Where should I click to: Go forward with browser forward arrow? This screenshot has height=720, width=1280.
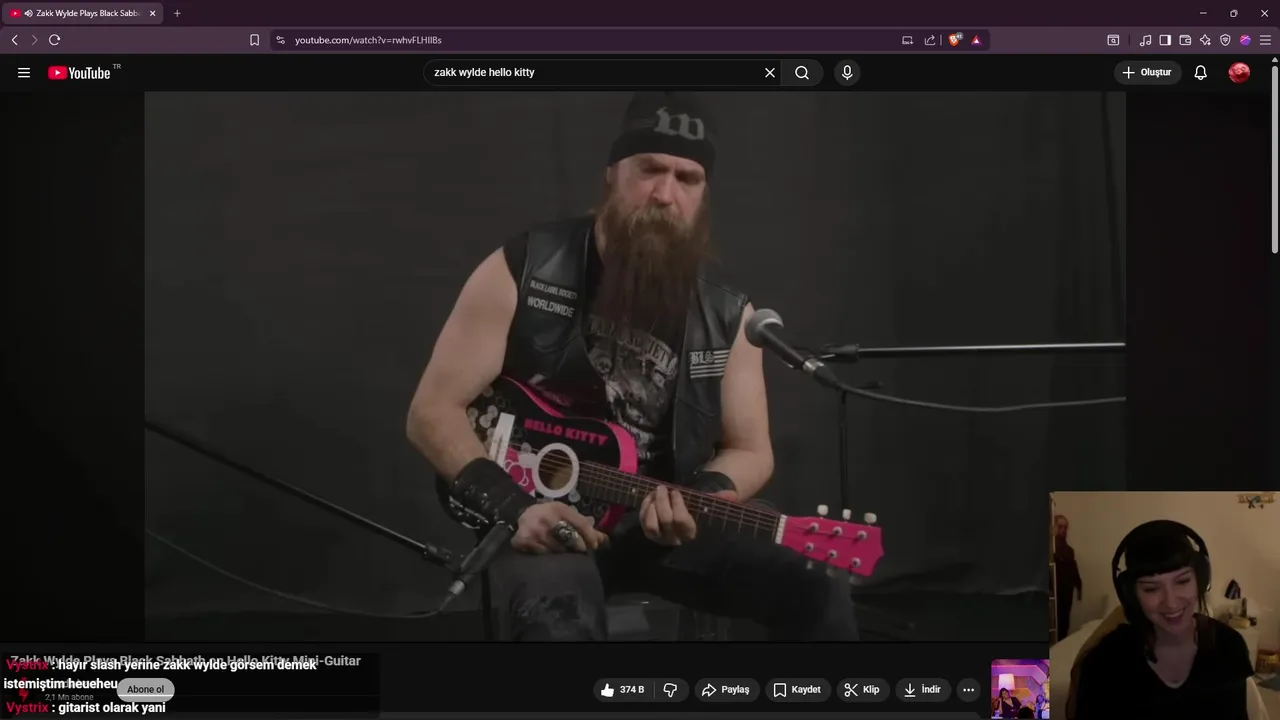34,40
